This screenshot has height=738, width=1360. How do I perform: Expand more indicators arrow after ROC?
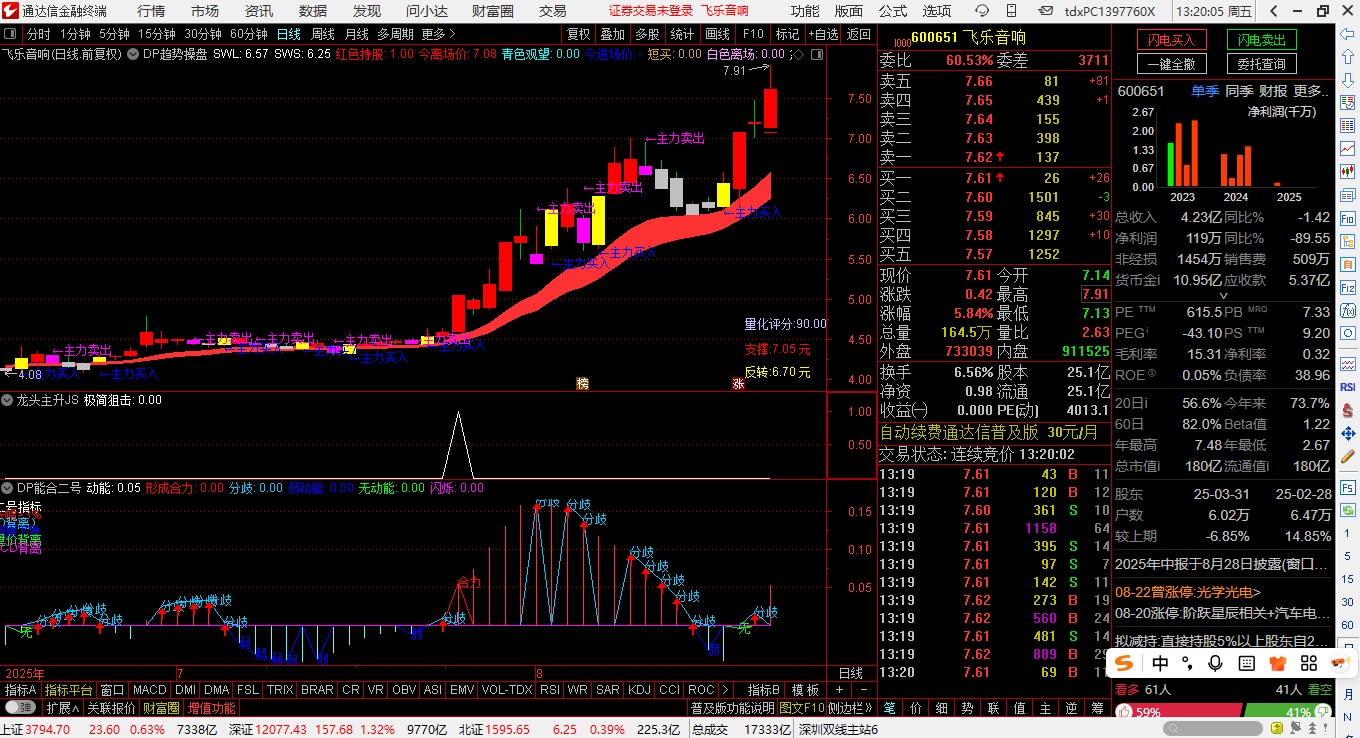(x=725, y=690)
